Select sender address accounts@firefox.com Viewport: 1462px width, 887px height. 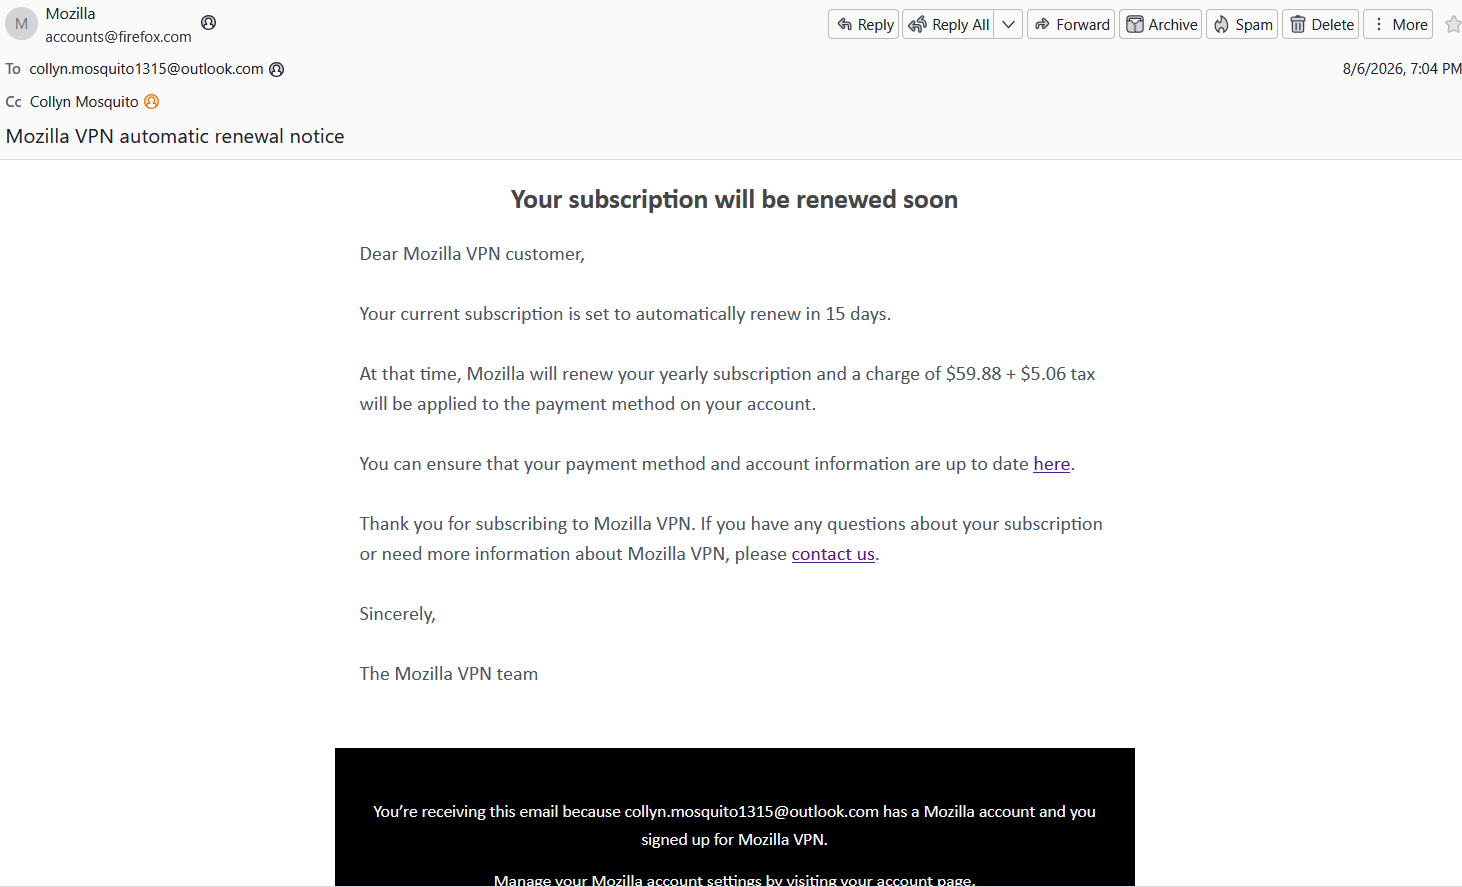pos(118,37)
